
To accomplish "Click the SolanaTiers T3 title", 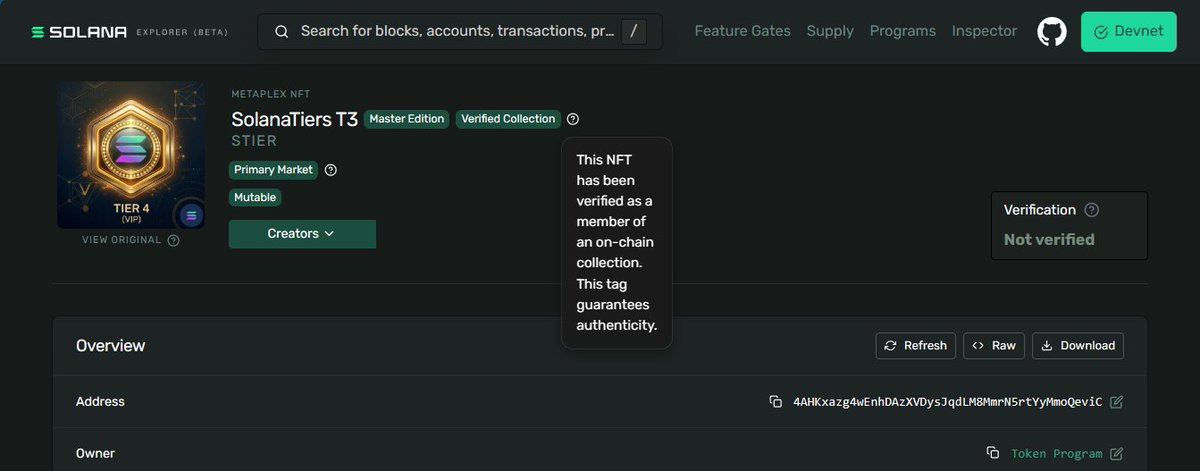I will coord(294,119).
